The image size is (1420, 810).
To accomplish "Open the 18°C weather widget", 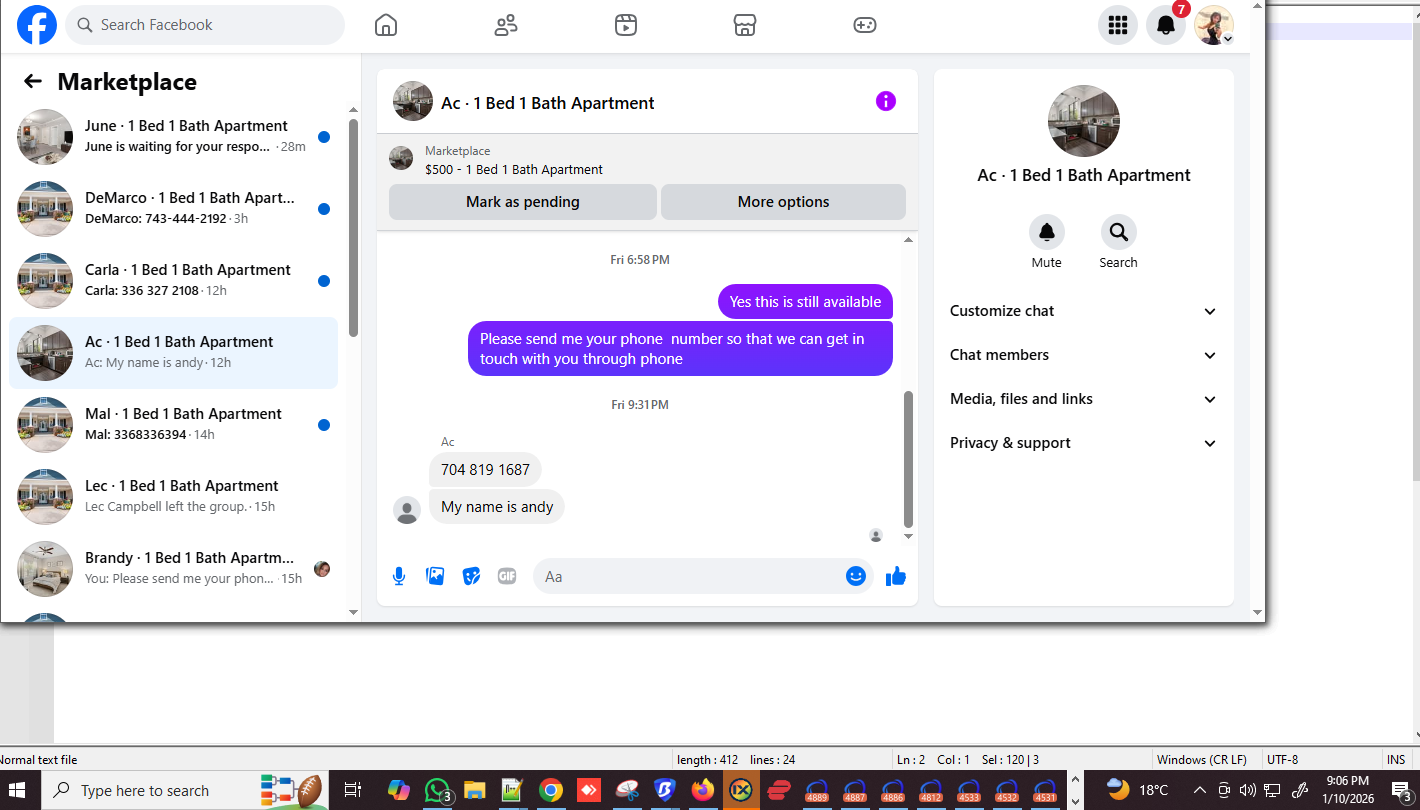I will pyautogui.click(x=1137, y=790).
